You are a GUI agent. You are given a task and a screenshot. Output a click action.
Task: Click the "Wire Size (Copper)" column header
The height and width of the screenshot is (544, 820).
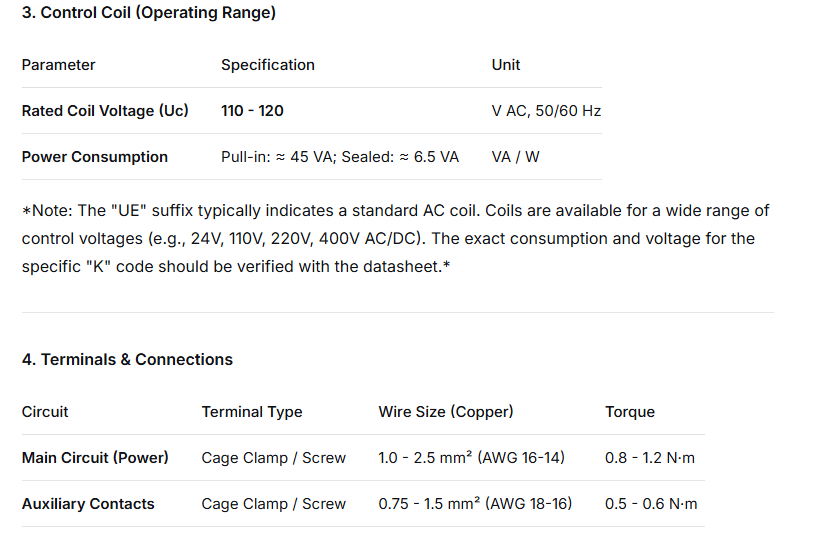coord(446,412)
